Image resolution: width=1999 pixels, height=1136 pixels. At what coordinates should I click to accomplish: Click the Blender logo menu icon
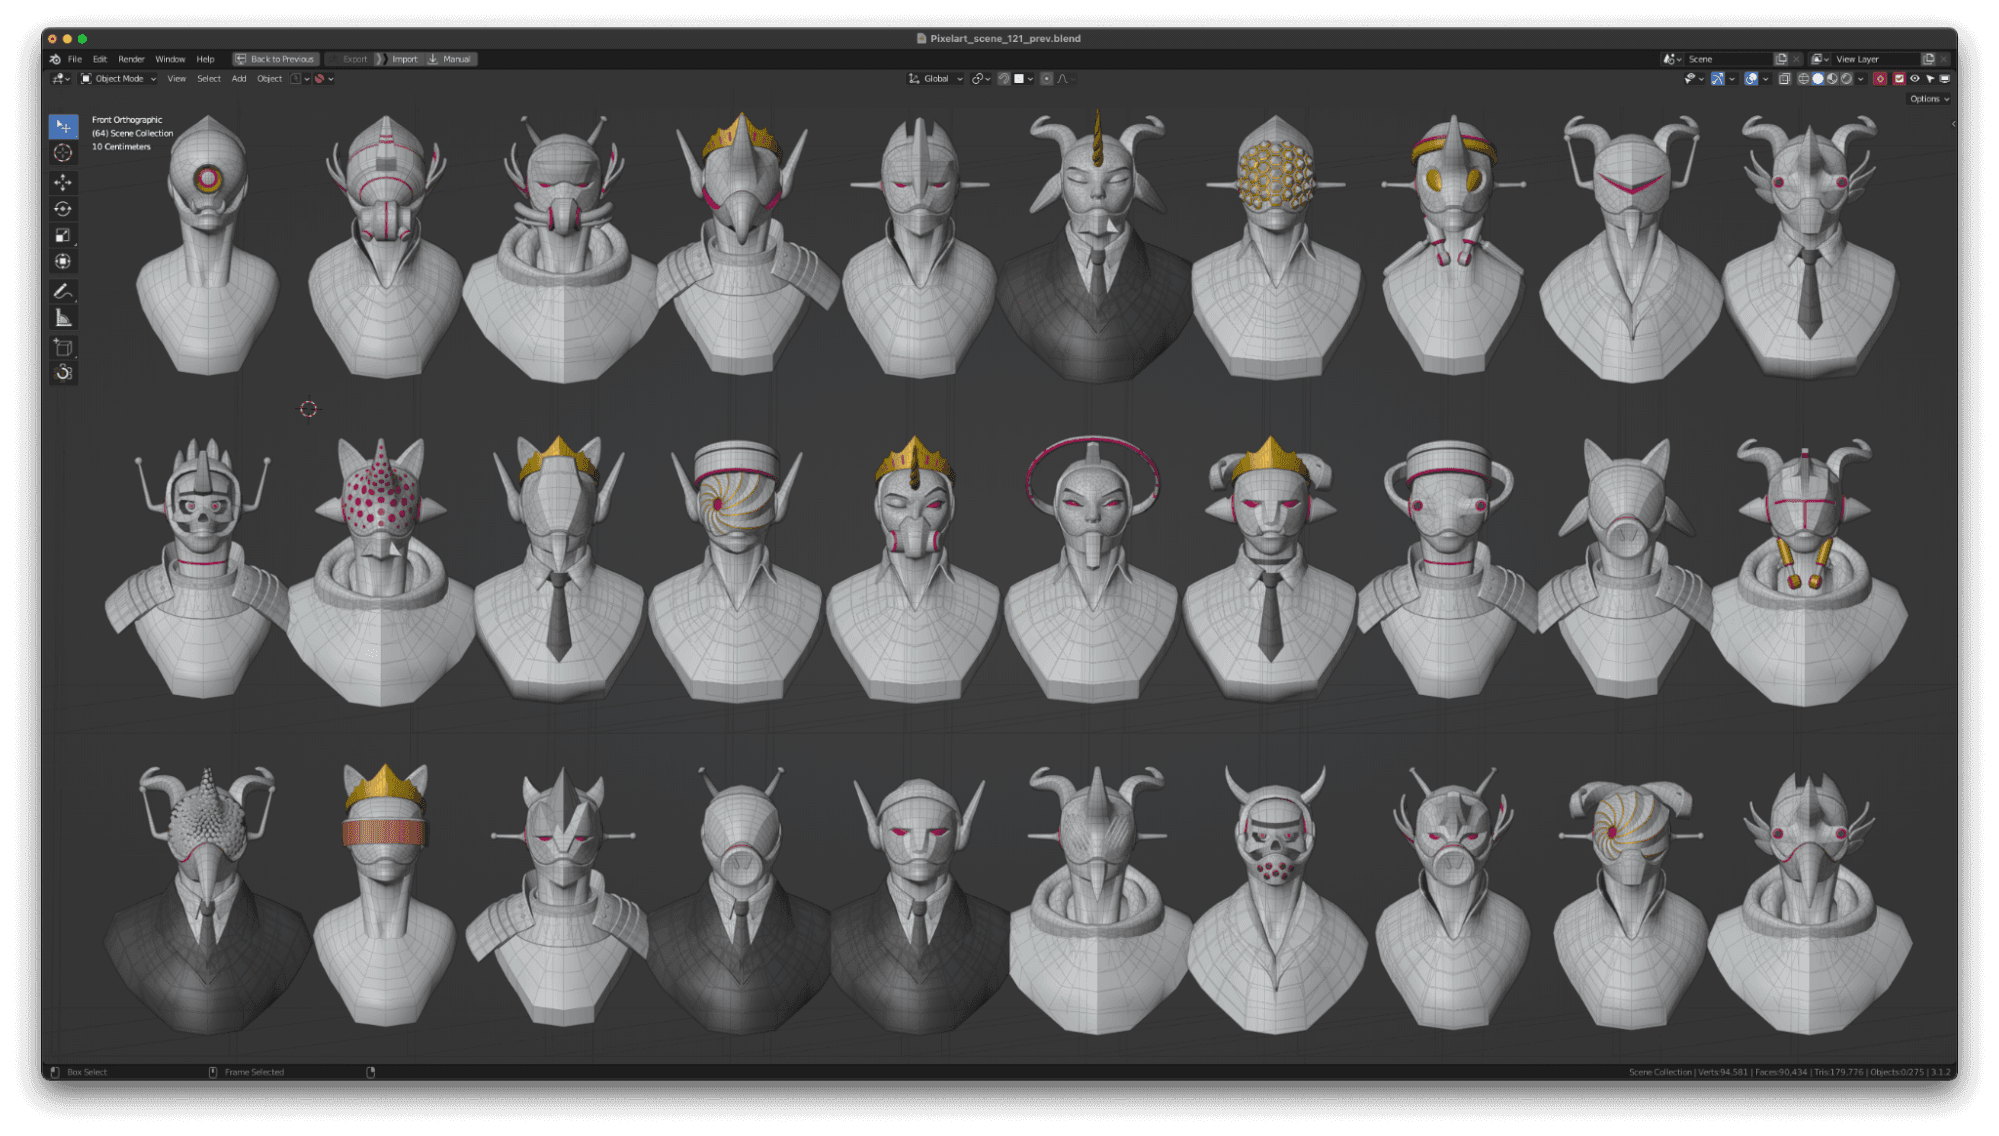55,59
